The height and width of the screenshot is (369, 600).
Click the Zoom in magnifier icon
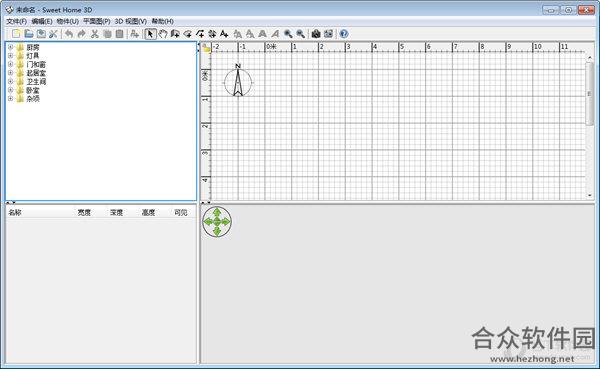[x=288, y=34]
